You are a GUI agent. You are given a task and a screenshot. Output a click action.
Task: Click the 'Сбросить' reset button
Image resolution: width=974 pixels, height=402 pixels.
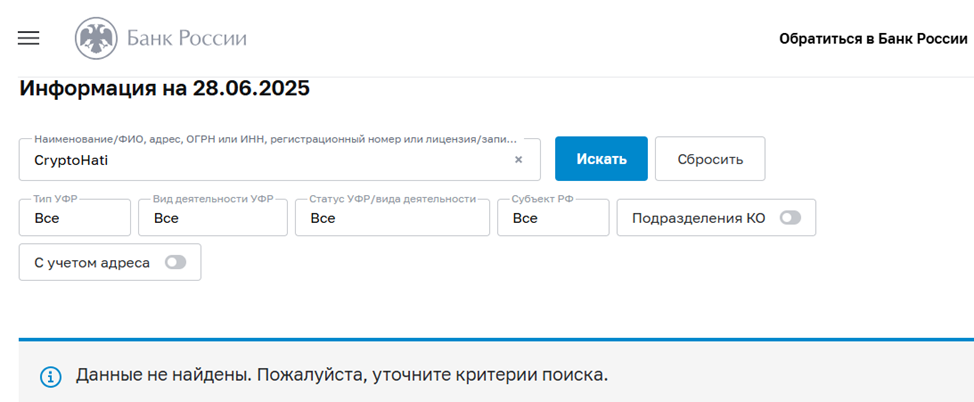710,159
